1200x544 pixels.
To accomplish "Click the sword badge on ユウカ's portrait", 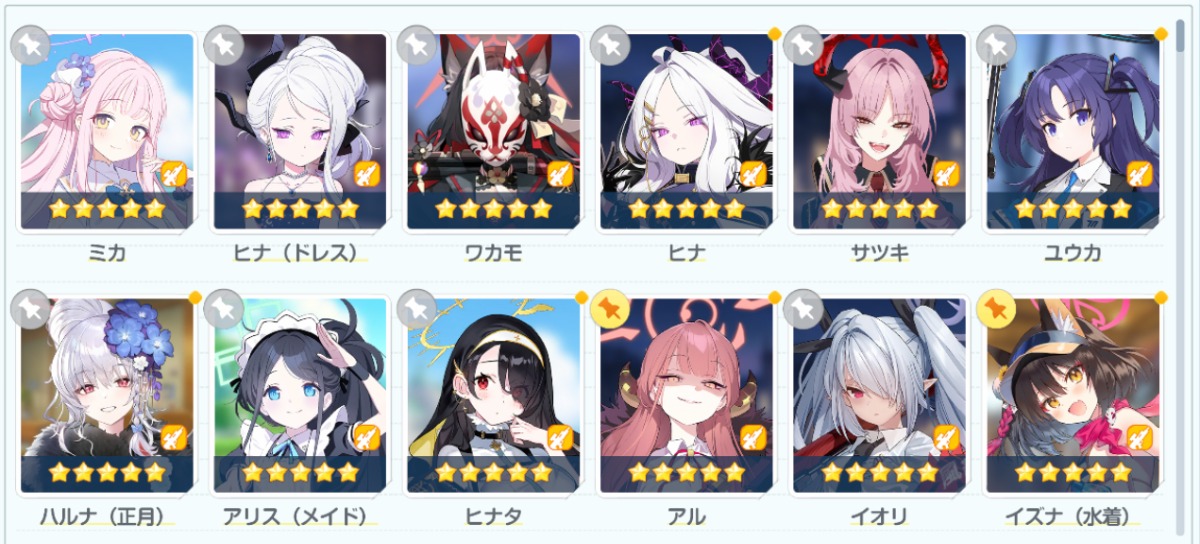I will [x=1140, y=174].
